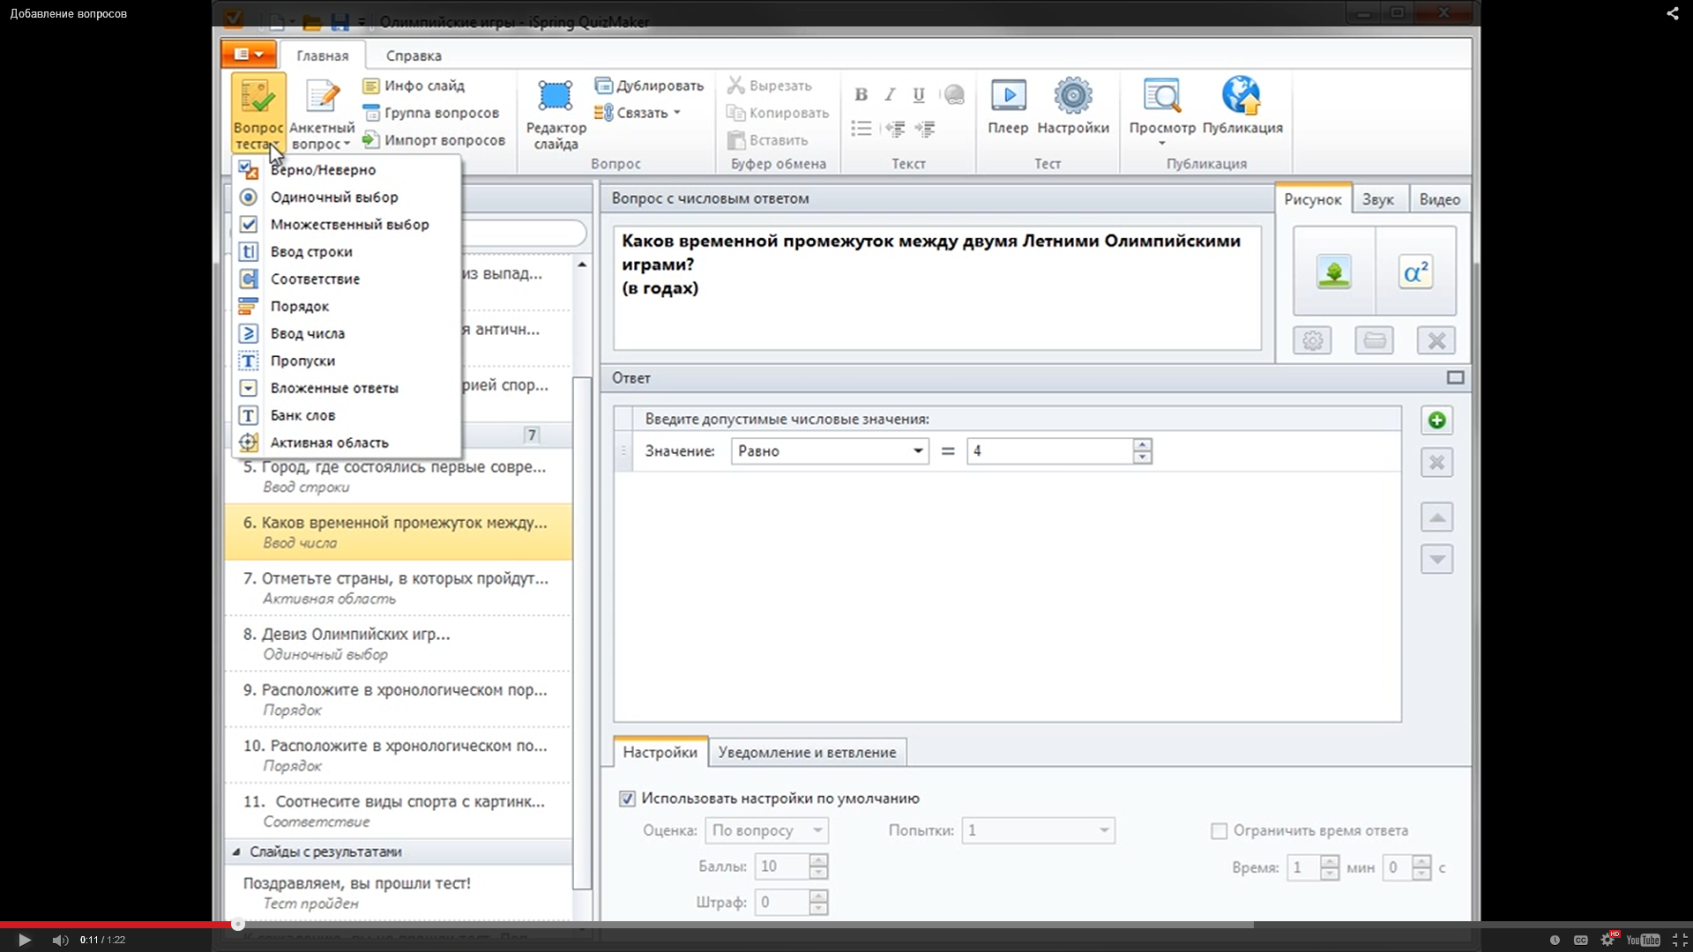Open the Значение Равно dropdown
Image resolution: width=1693 pixels, height=952 pixels.
pos(829,451)
